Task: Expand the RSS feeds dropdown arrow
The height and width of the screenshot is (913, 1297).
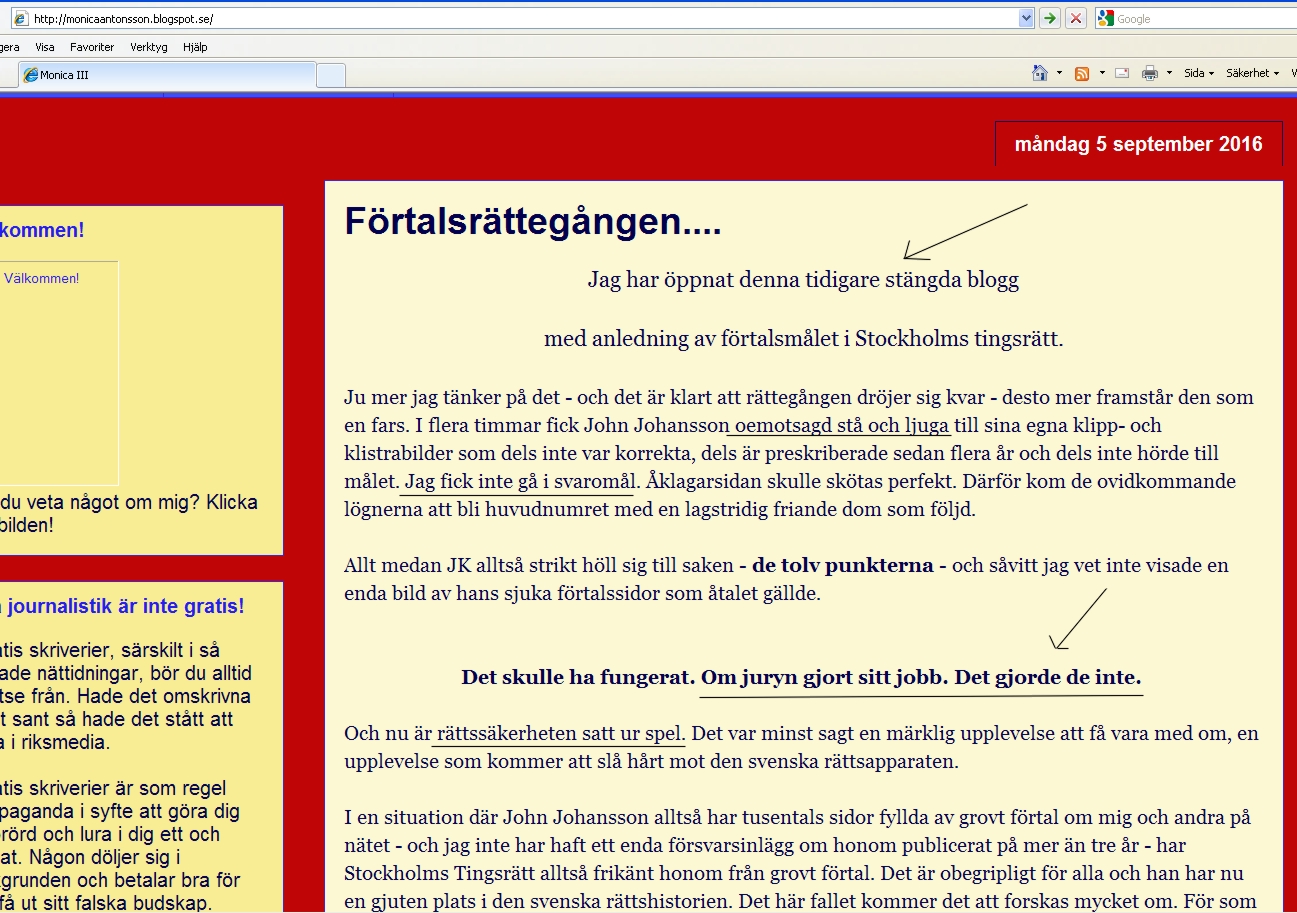Action: (1102, 73)
